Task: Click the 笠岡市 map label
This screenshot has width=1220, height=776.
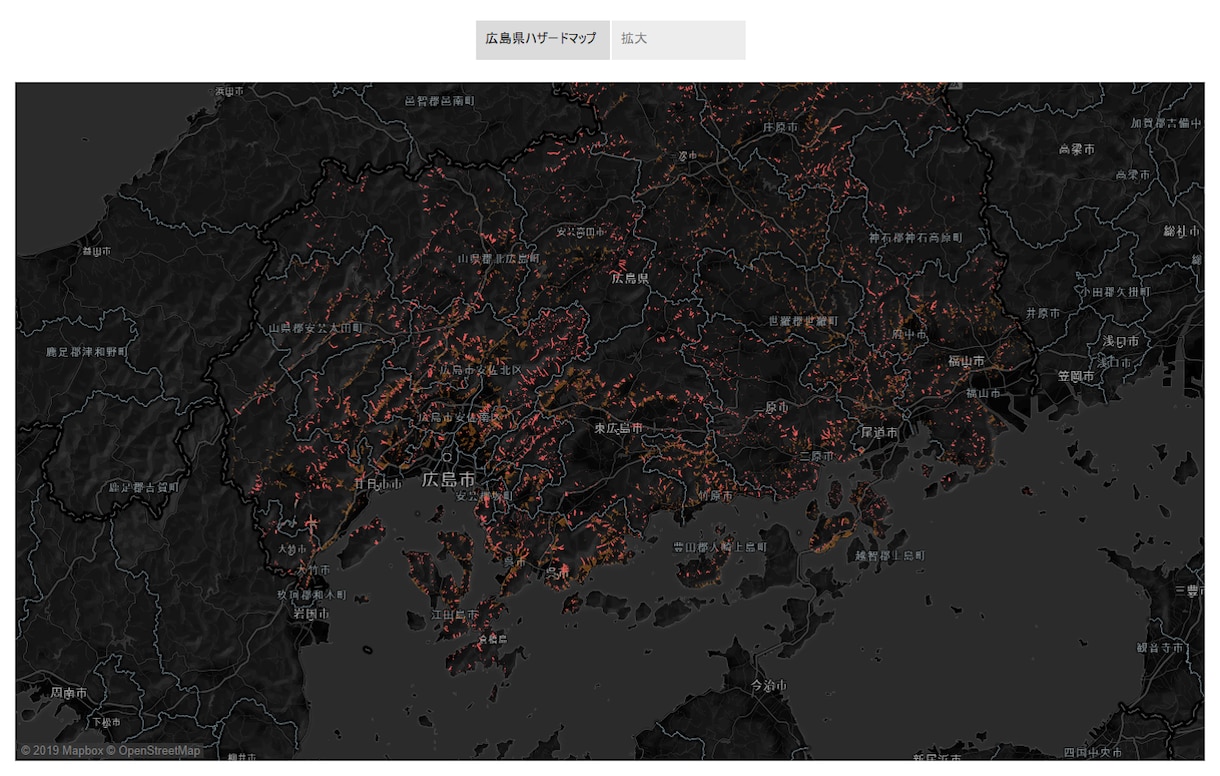Action: click(x=1076, y=377)
